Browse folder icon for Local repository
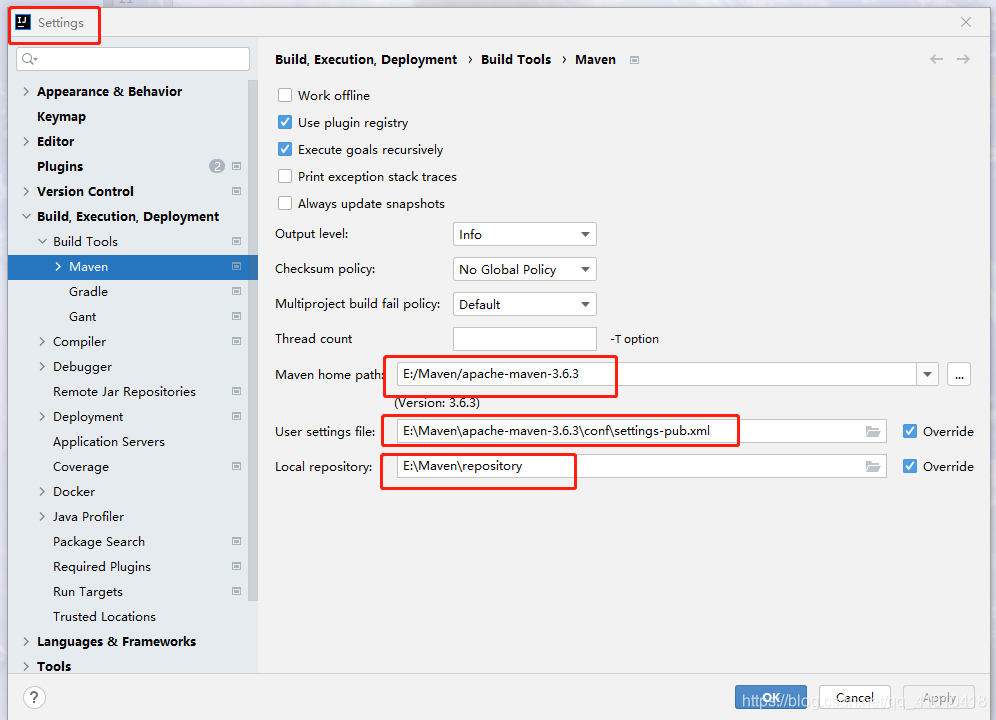Image resolution: width=996 pixels, height=720 pixels. coord(873,466)
